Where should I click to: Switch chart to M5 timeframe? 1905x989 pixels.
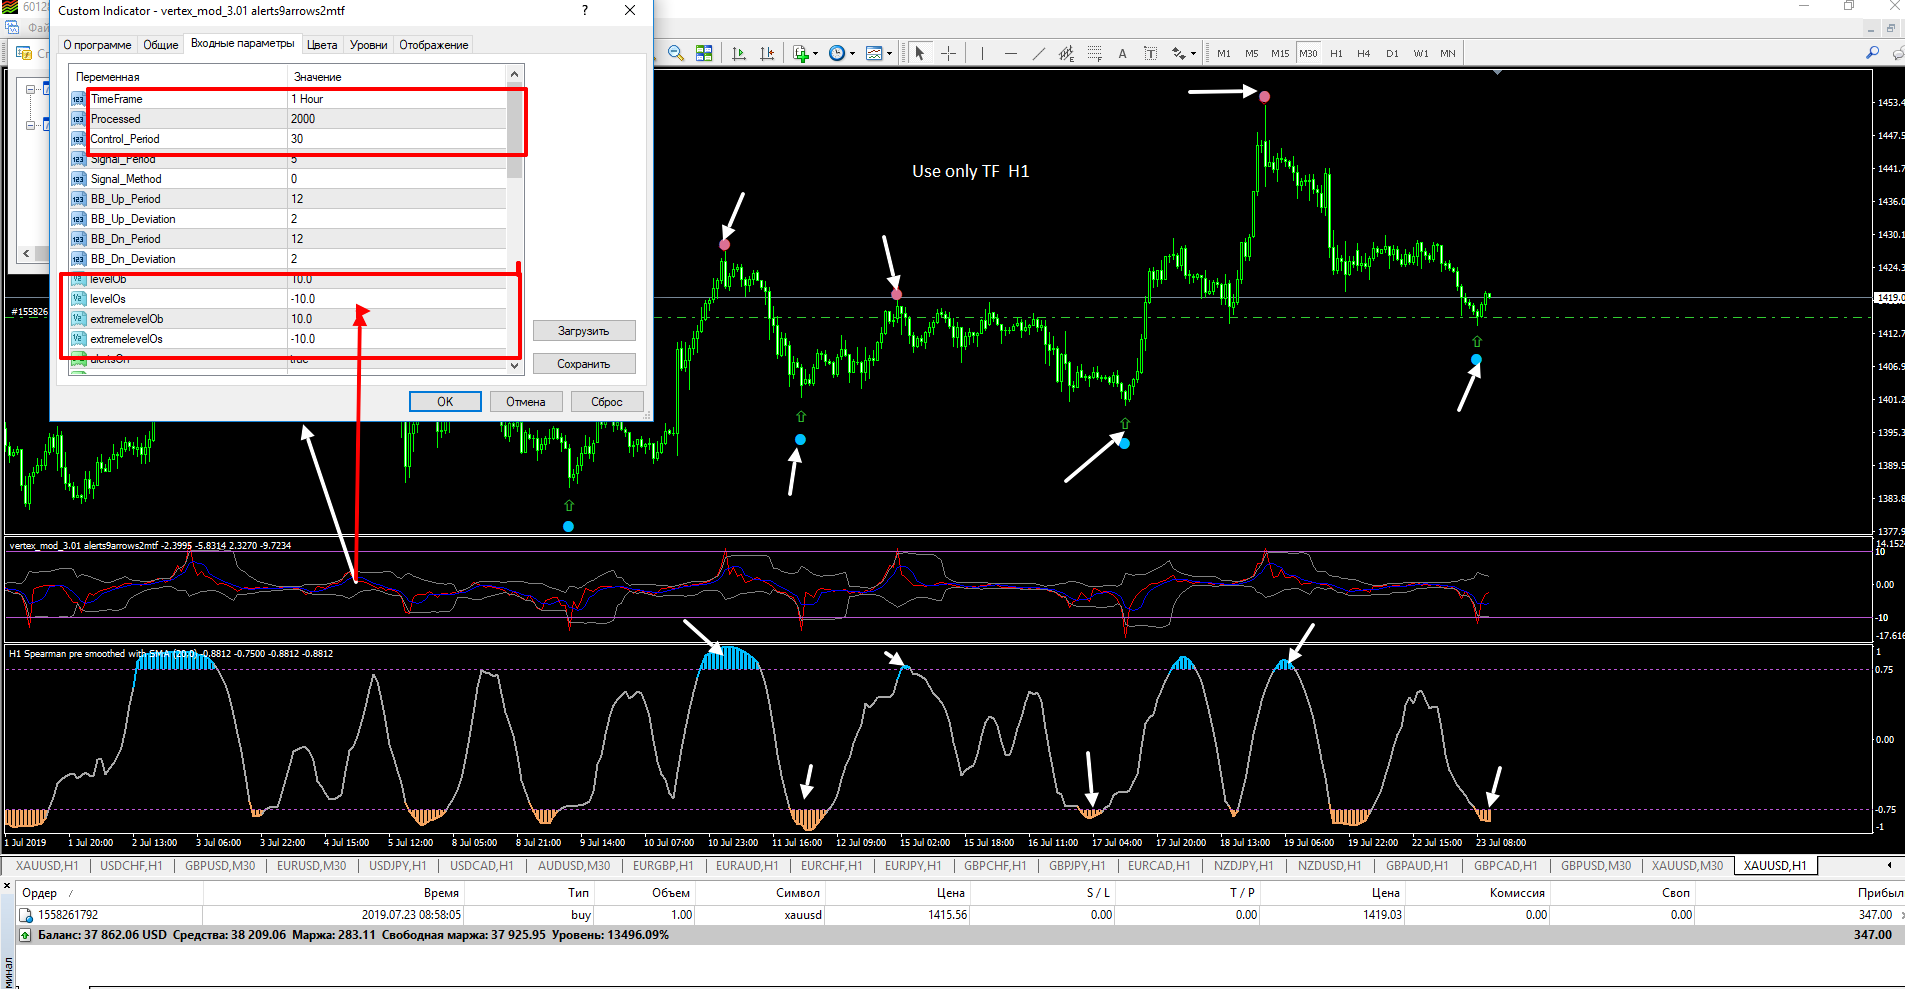1252,53
